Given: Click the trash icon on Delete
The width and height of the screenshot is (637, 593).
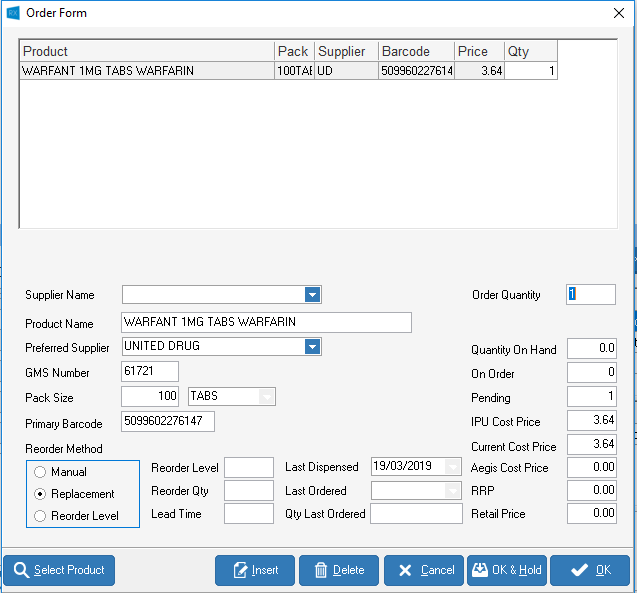Looking at the screenshot, I should pos(321,570).
